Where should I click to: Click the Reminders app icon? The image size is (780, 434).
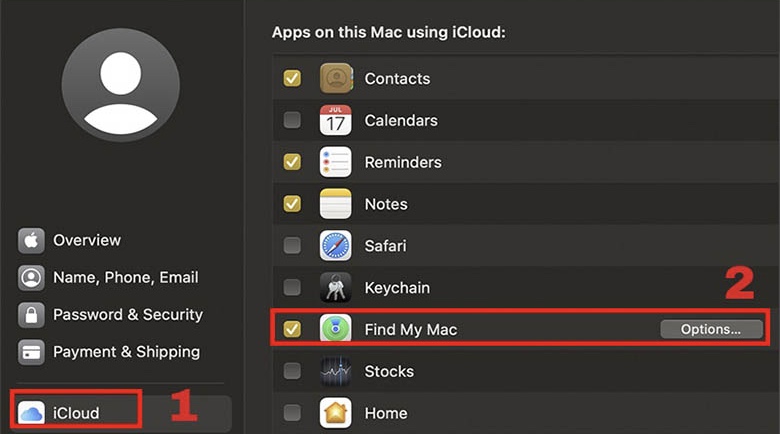click(336, 162)
